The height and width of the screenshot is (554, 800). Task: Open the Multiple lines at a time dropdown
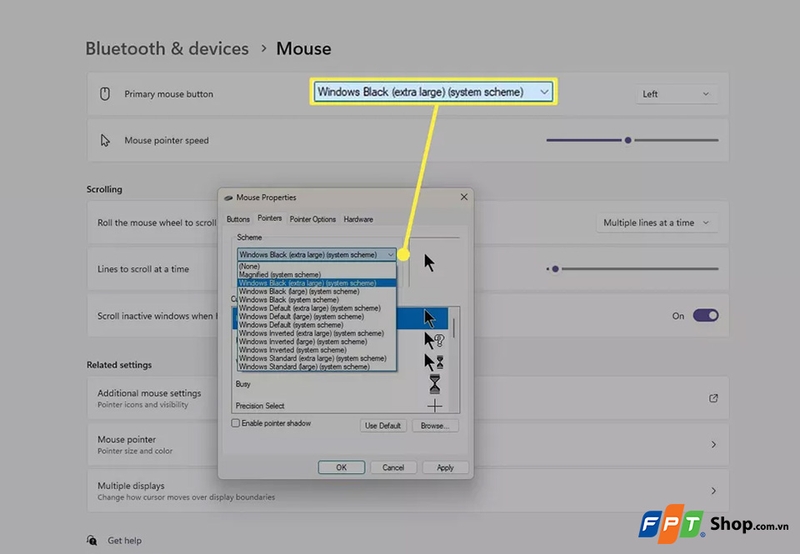point(657,222)
